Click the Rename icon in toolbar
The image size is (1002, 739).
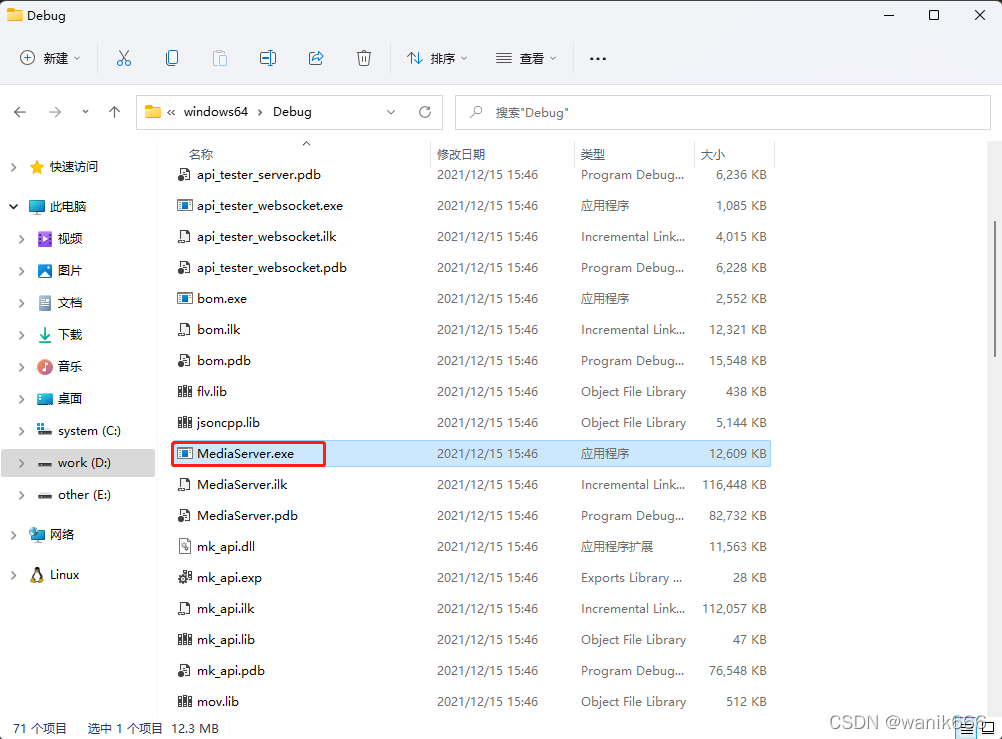(x=268, y=58)
